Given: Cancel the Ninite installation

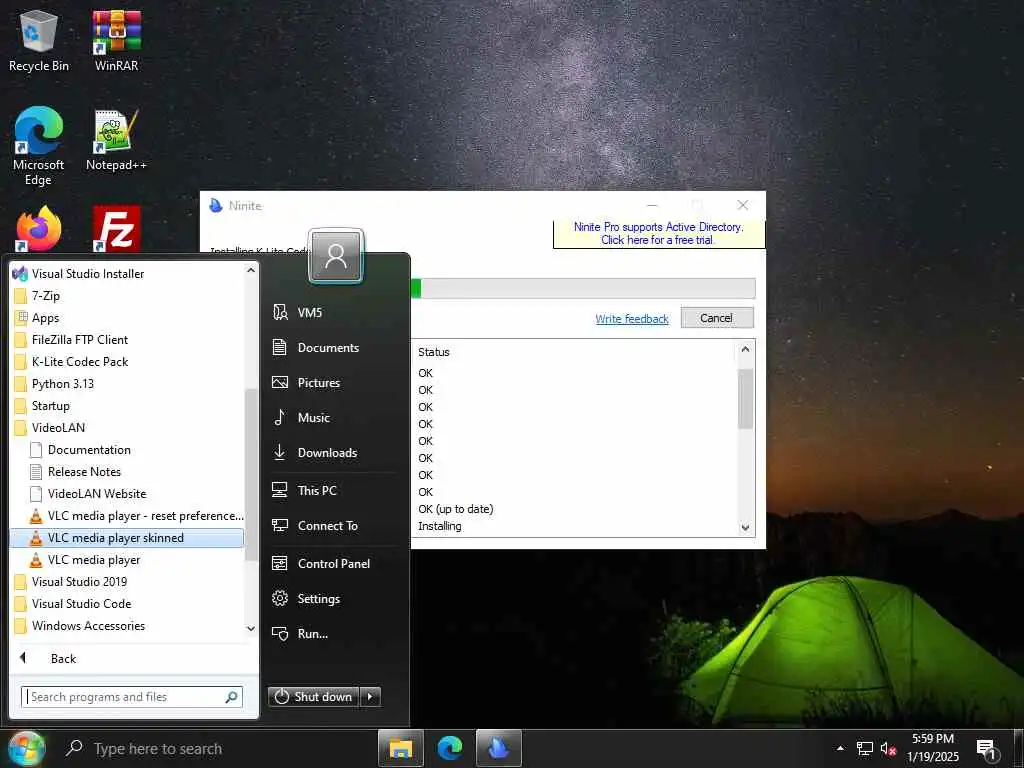Looking at the screenshot, I should click(716, 318).
